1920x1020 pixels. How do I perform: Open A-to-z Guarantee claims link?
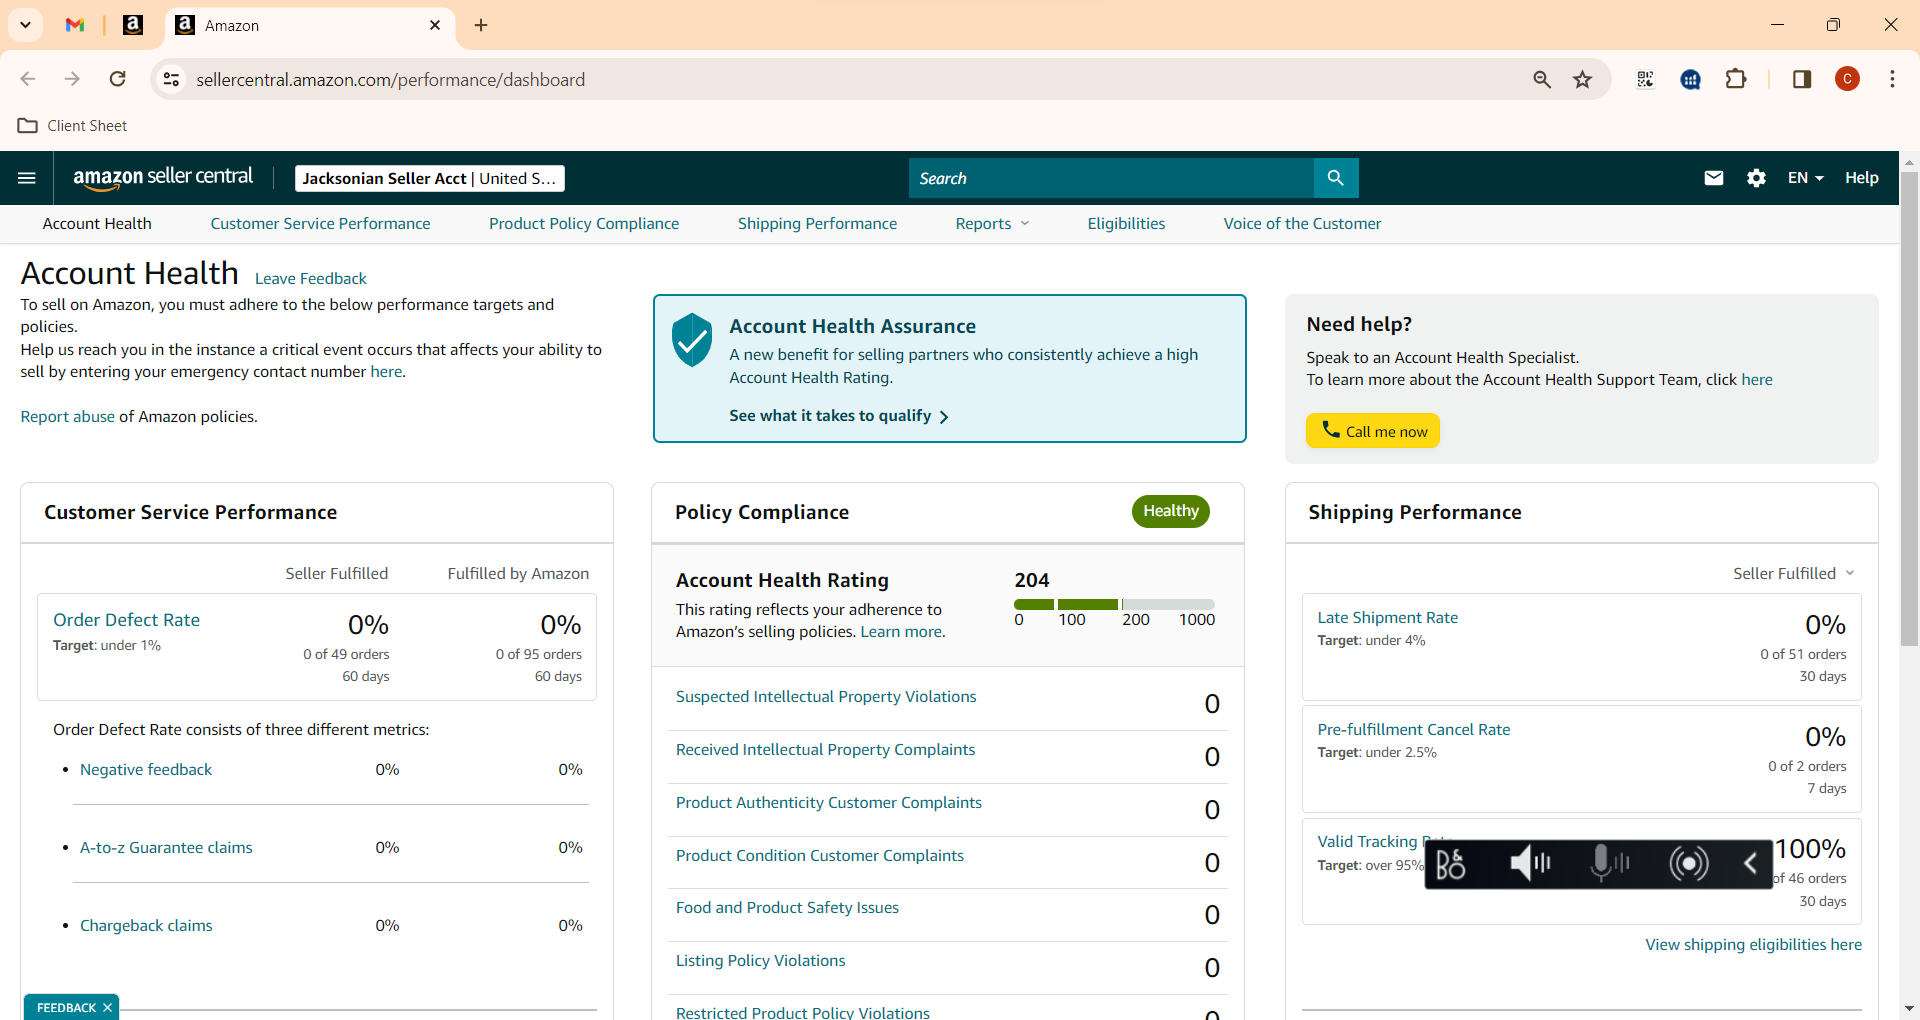pyautogui.click(x=166, y=848)
